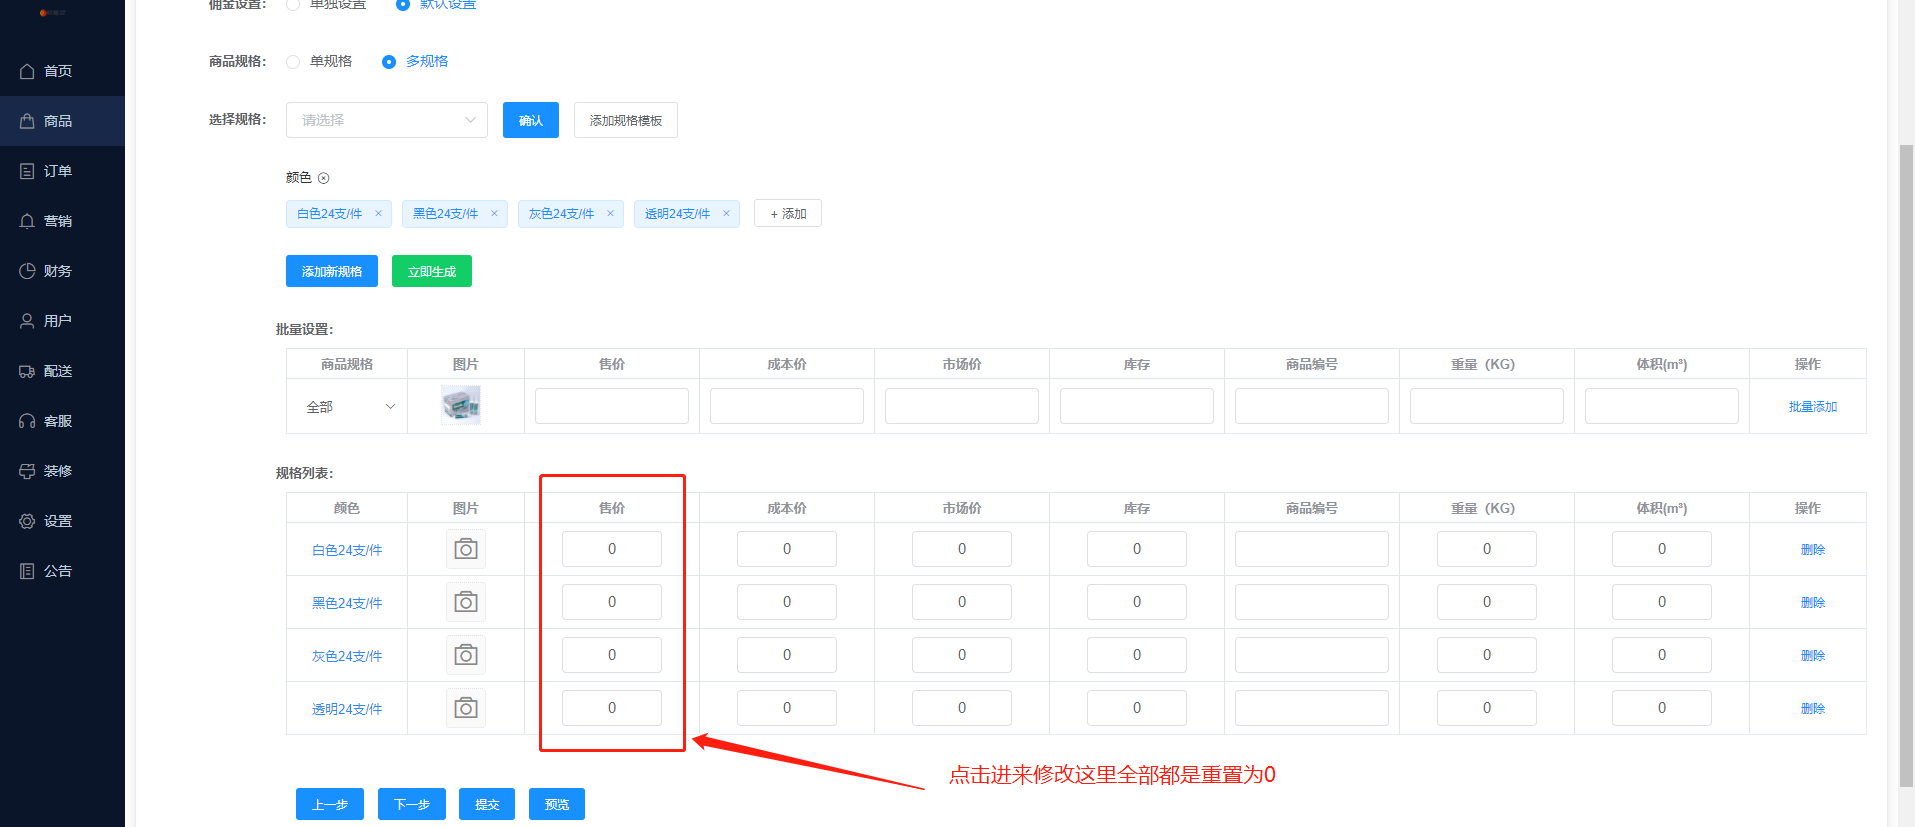Upload image via camera icon for 白色24支/件
Screen dimensions: 1915x827
click(x=466, y=549)
